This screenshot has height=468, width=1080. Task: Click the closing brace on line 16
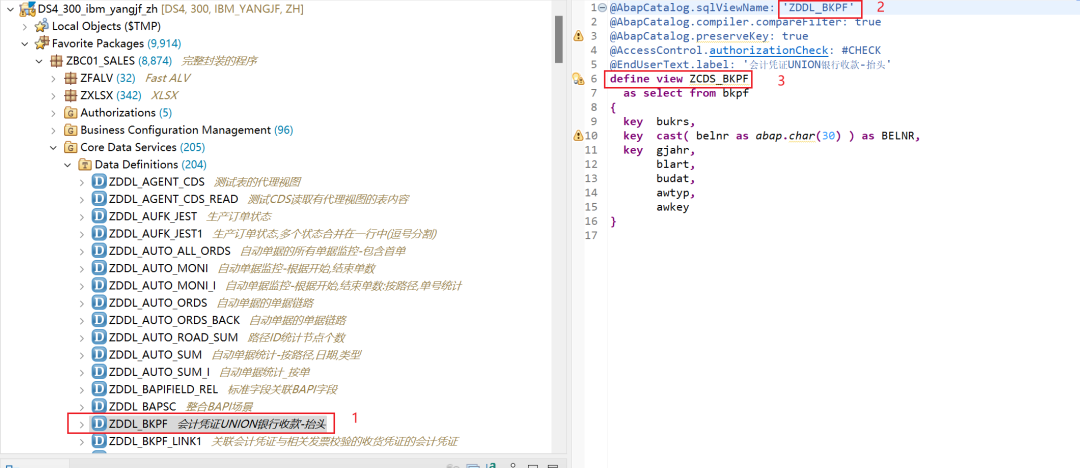613,221
